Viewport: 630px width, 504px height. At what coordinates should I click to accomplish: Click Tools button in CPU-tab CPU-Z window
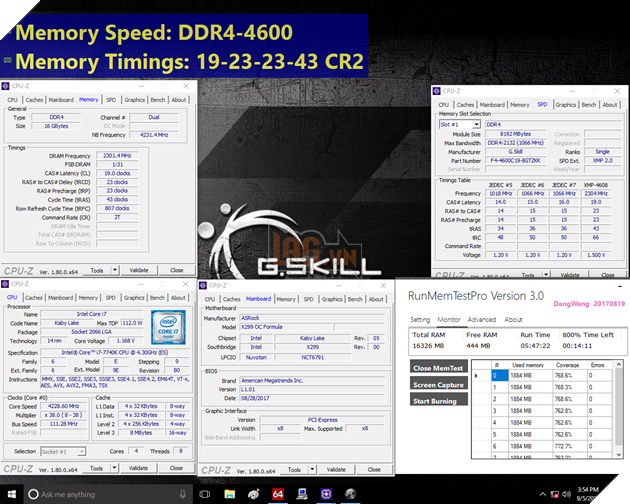pos(96,468)
